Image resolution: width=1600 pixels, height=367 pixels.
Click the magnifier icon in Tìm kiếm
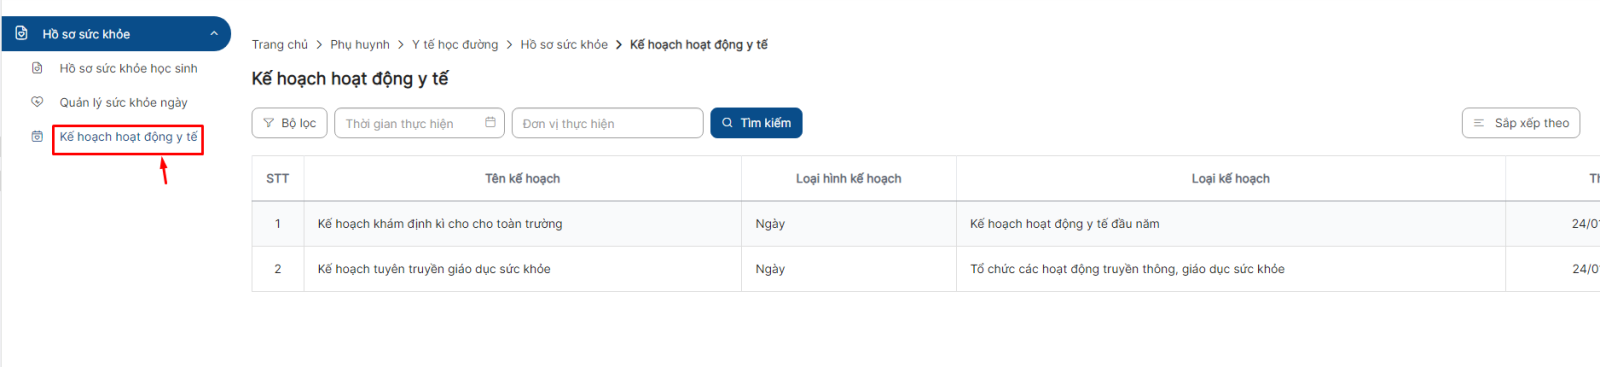(727, 123)
